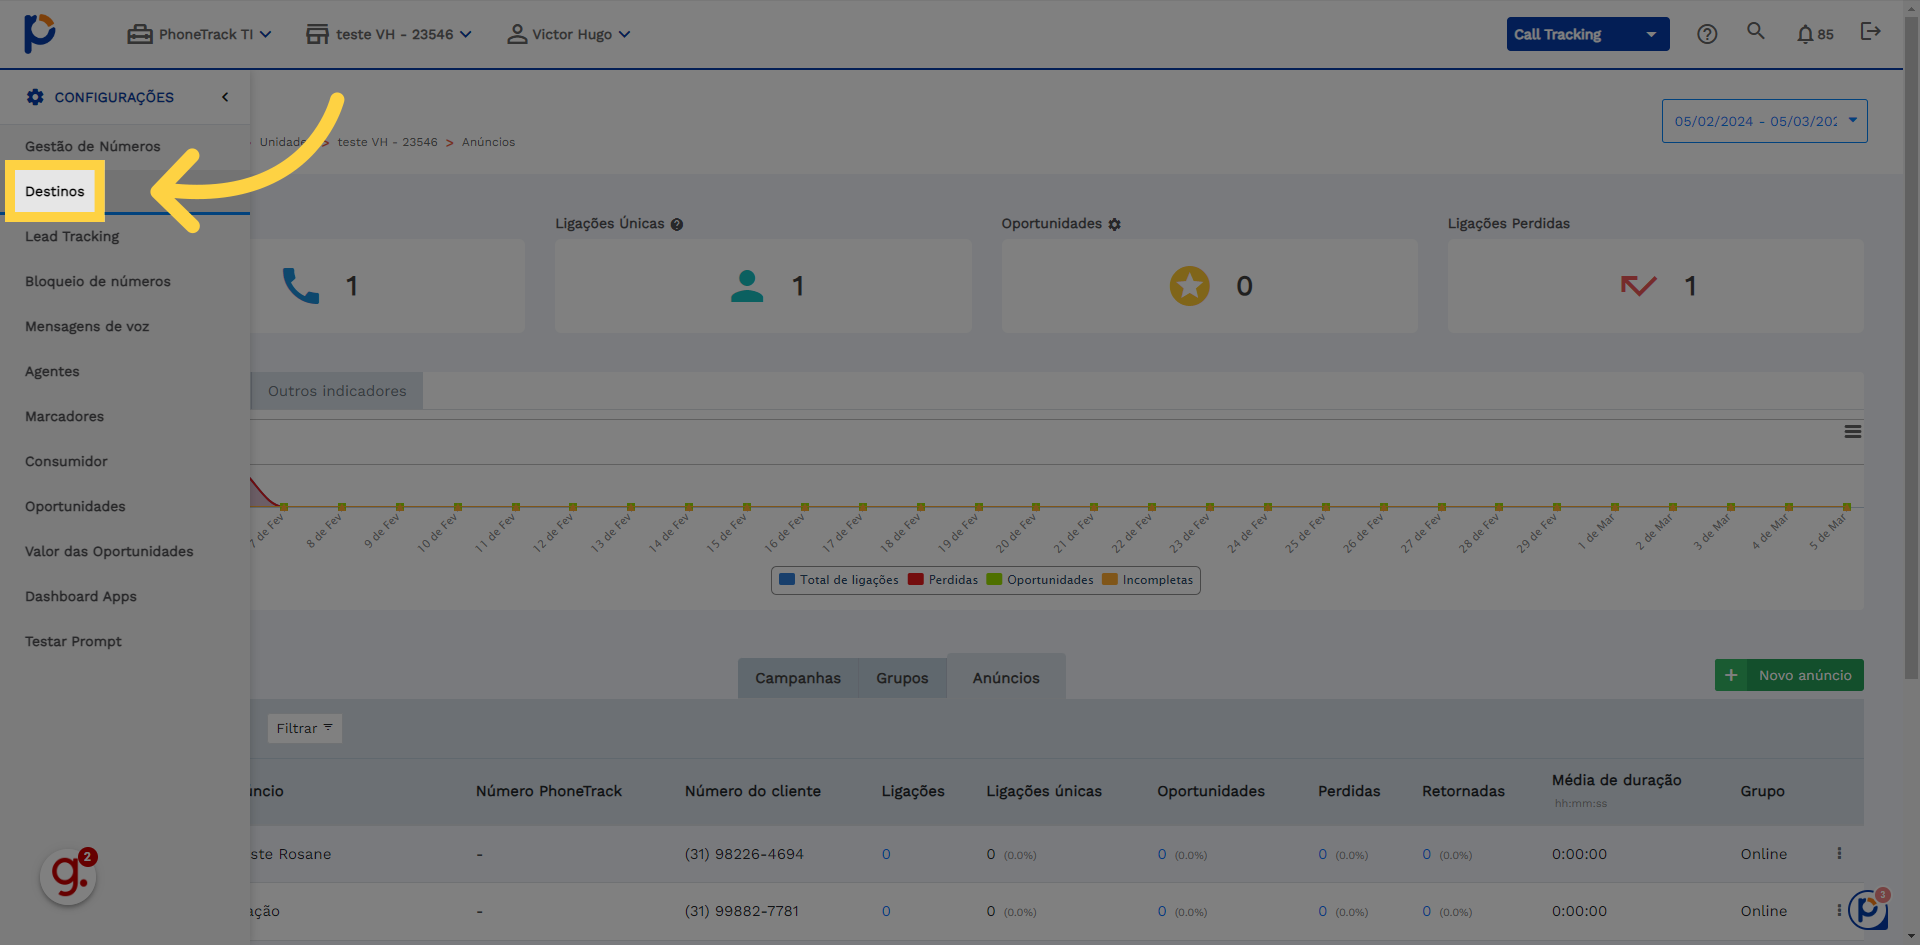
Task: Switch to Outros indicadores tab
Action: [x=337, y=391]
